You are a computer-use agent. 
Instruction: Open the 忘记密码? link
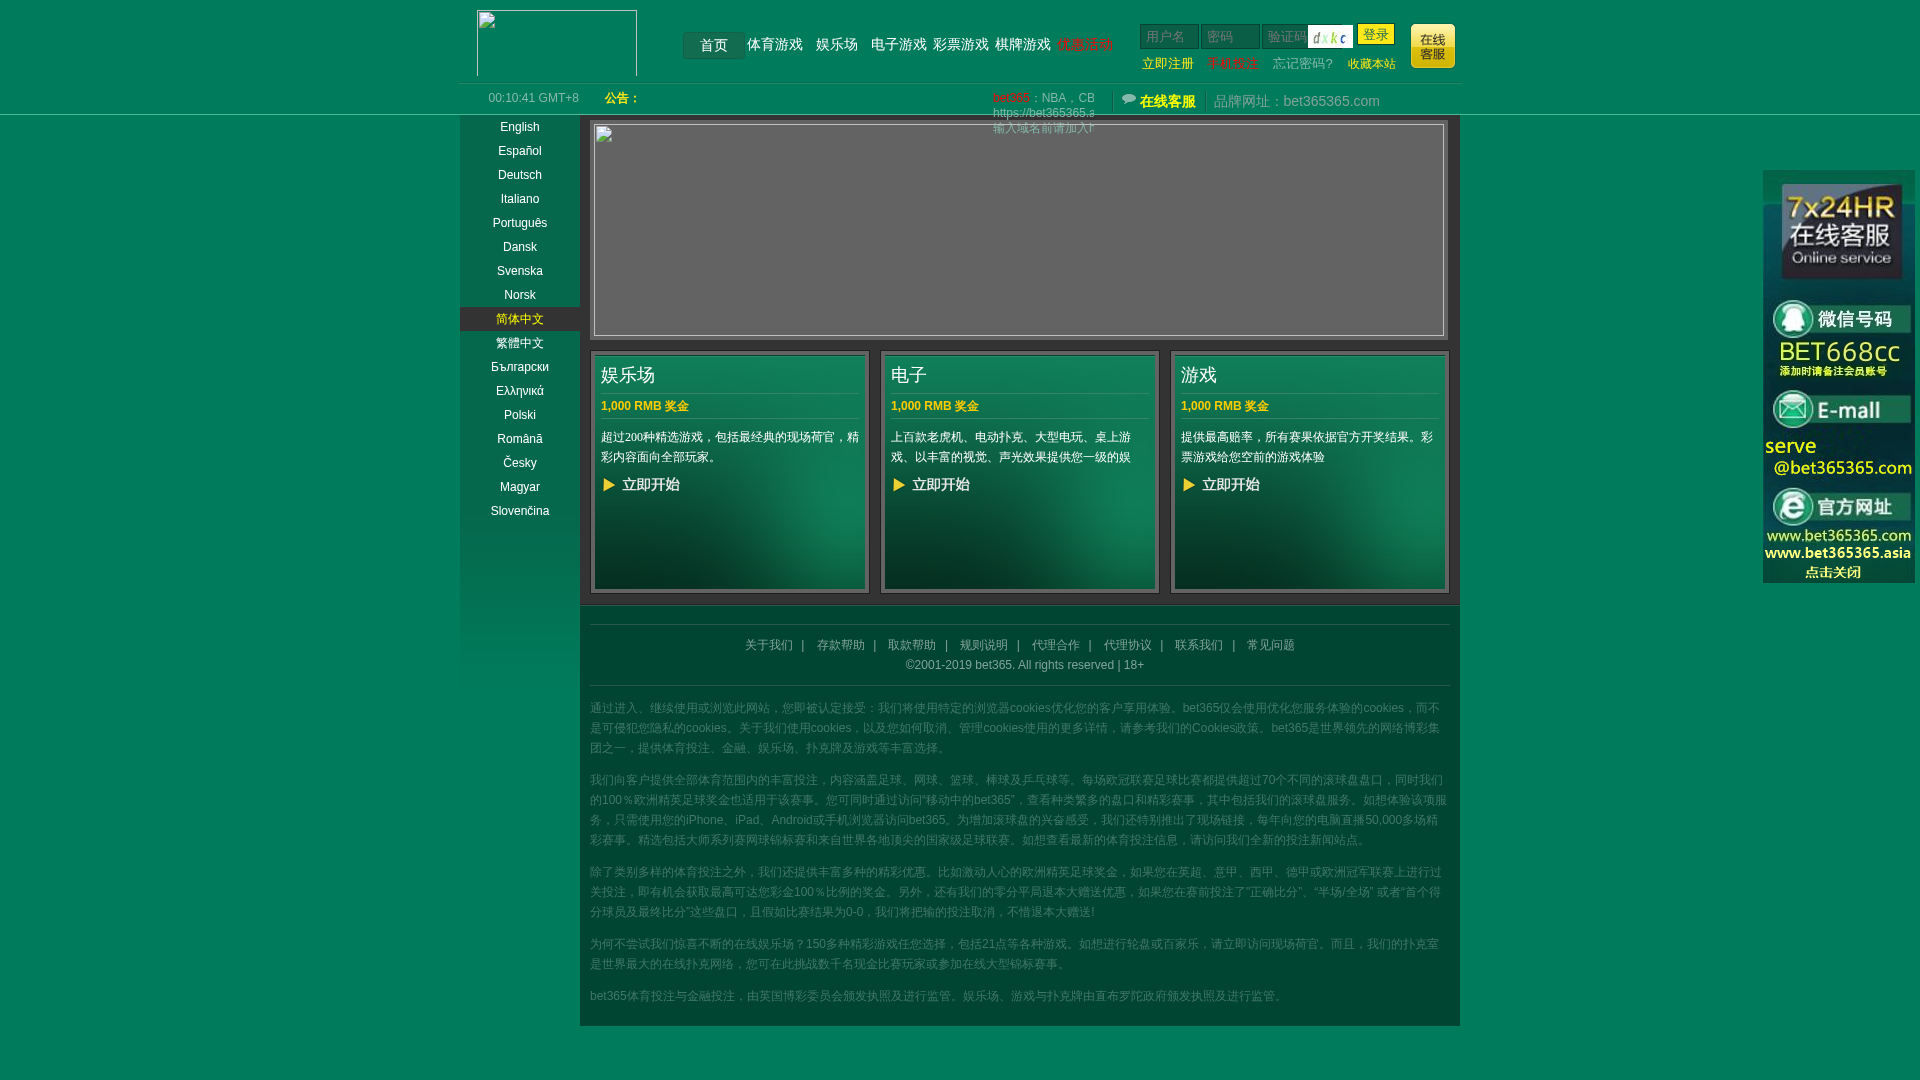(1303, 64)
